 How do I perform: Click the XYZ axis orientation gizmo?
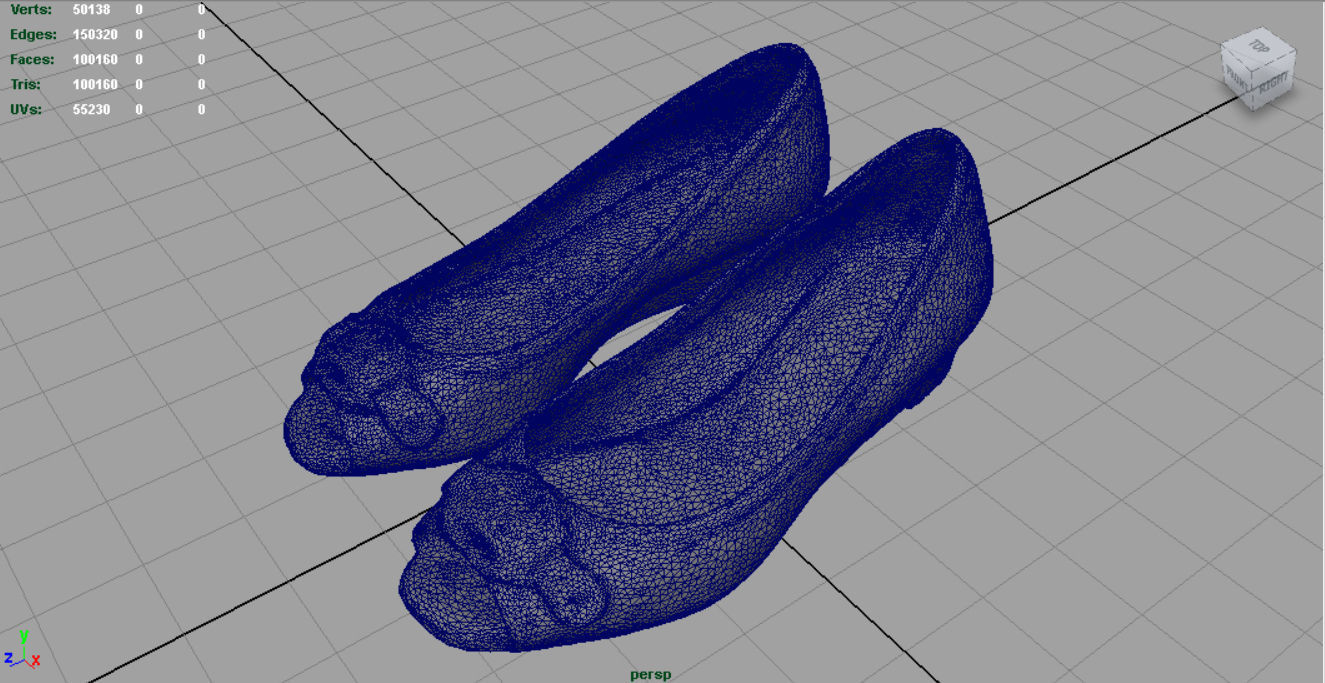point(21,650)
